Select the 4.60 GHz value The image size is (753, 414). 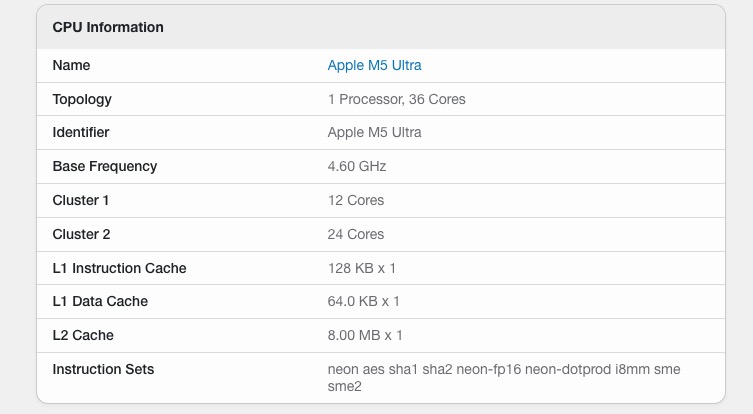tap(357, 166)
